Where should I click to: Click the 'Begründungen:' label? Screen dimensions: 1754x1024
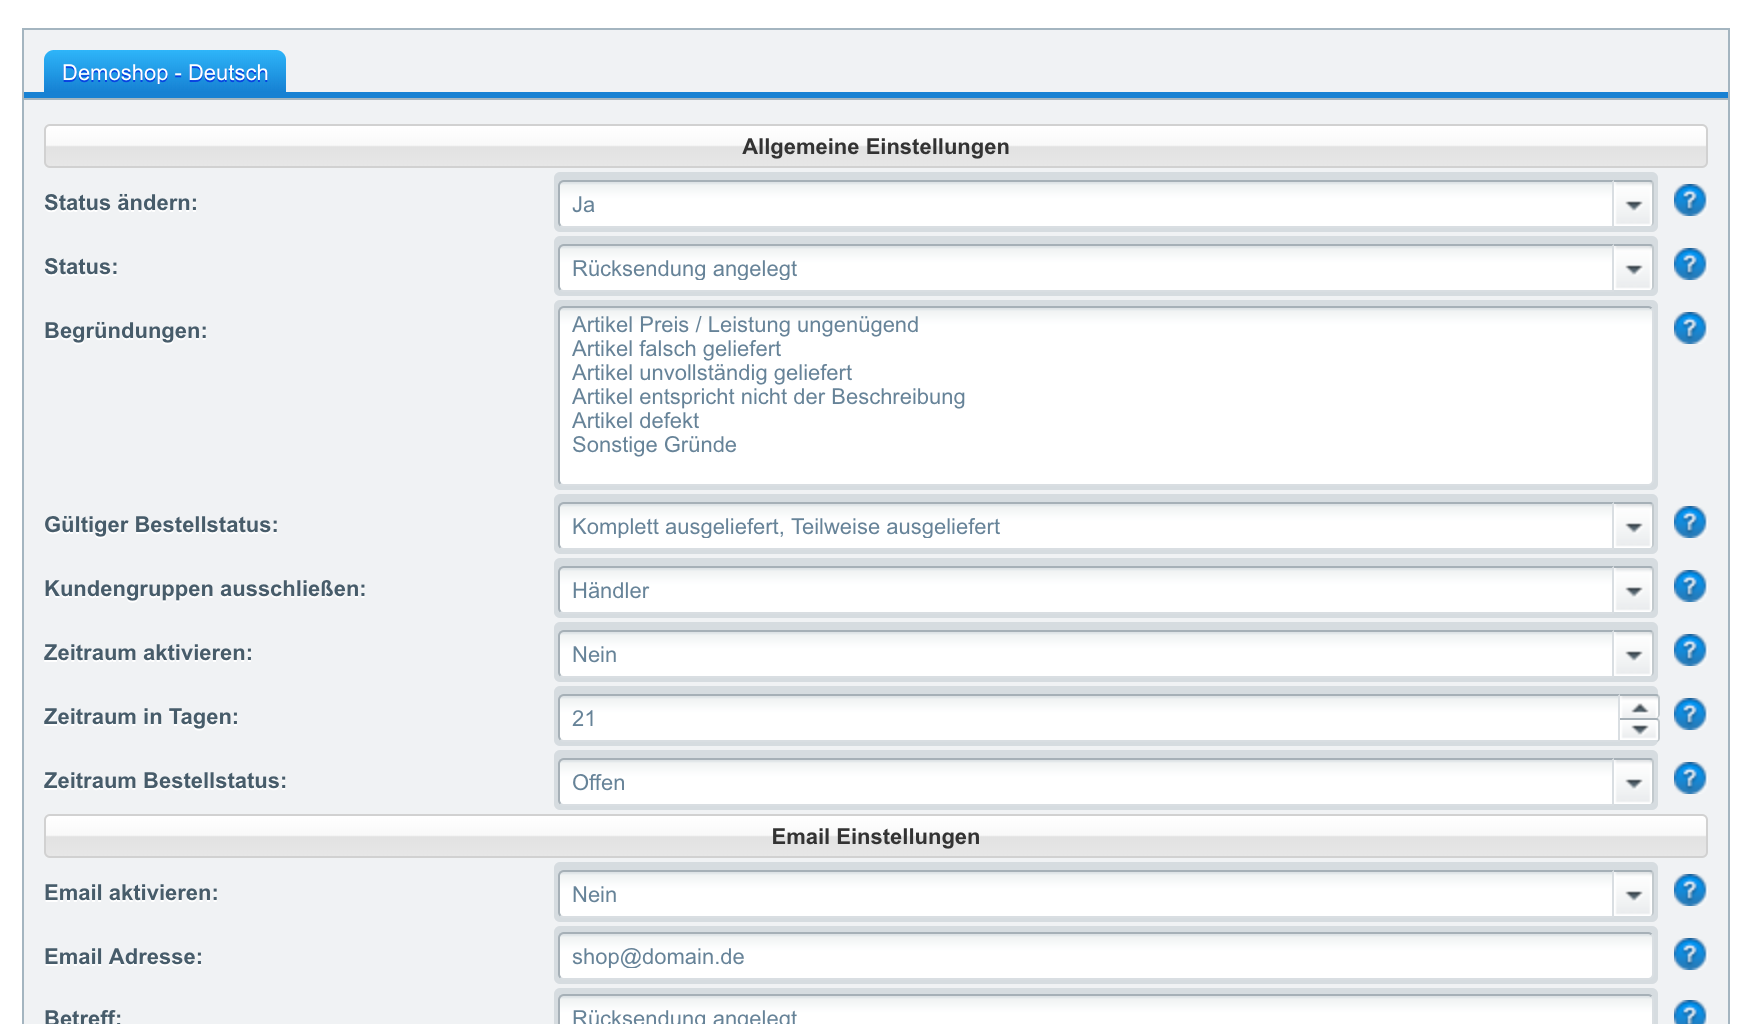pos(126,331)
